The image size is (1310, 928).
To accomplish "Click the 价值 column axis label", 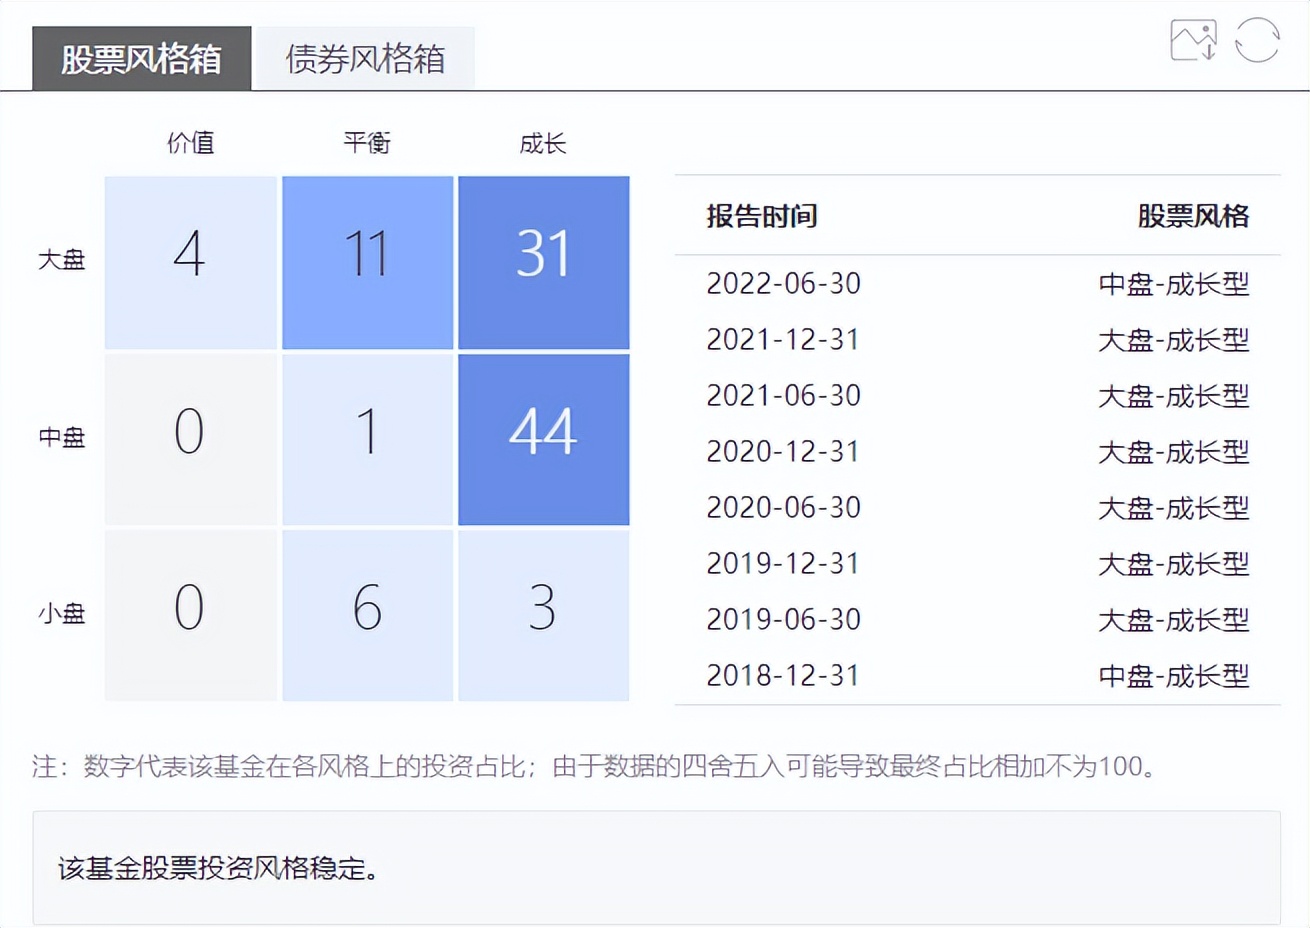I will click(x=190, y=143).
